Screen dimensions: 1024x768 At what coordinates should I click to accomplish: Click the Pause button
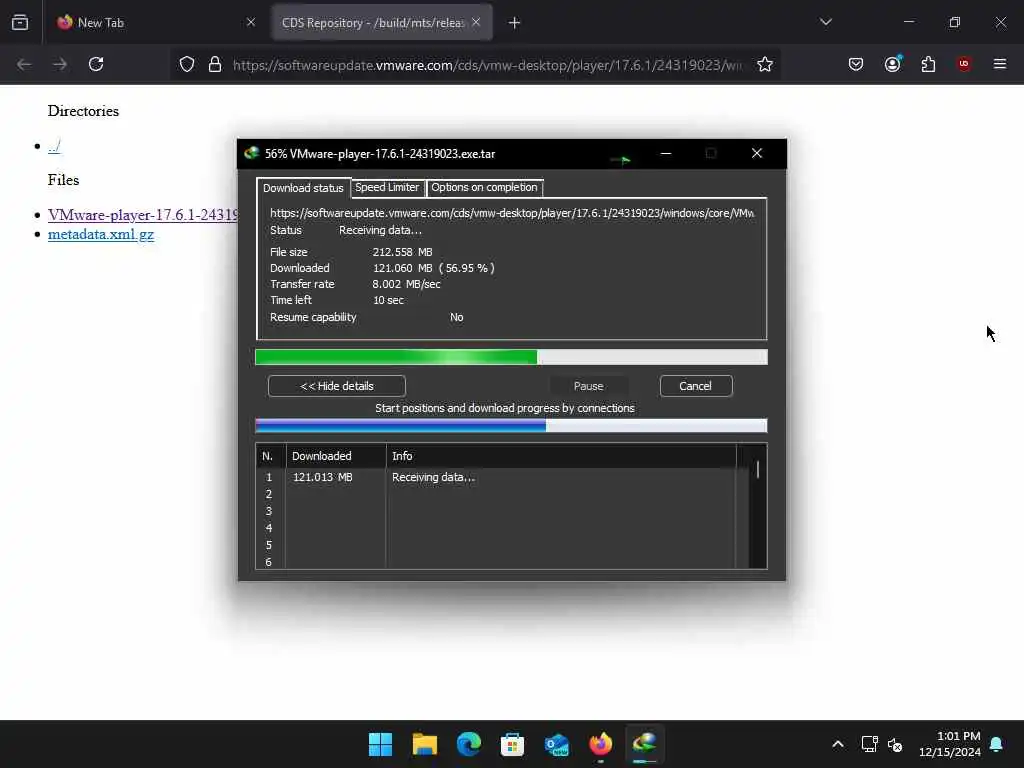pyautogui.click(x=588, y=386)
